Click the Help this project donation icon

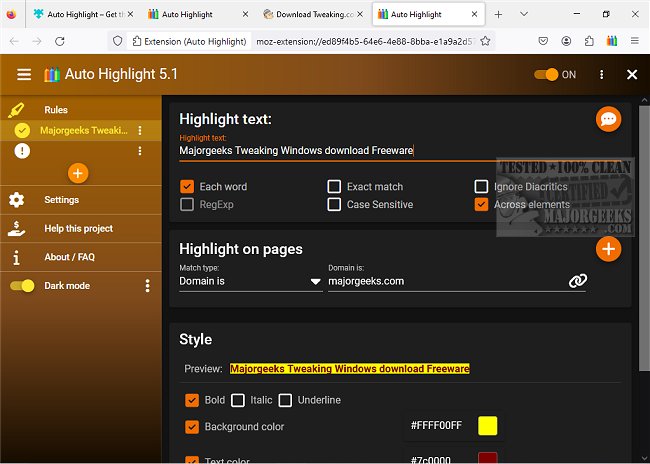tap(16, 228)
